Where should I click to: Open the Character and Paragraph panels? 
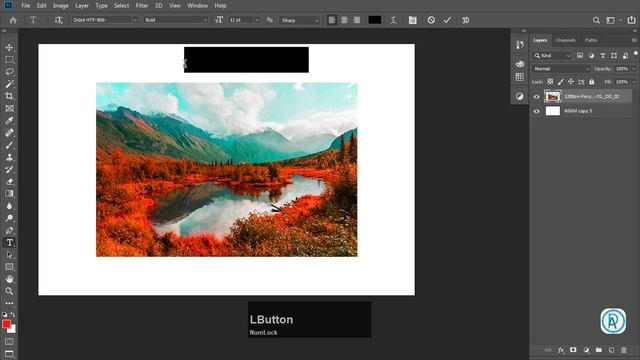pyautogui.click(x=413, y=20)
